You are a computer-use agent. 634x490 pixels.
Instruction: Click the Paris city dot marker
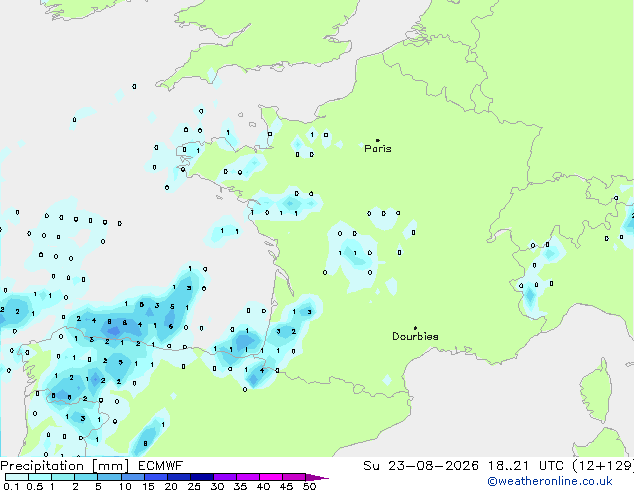(378, 140)
